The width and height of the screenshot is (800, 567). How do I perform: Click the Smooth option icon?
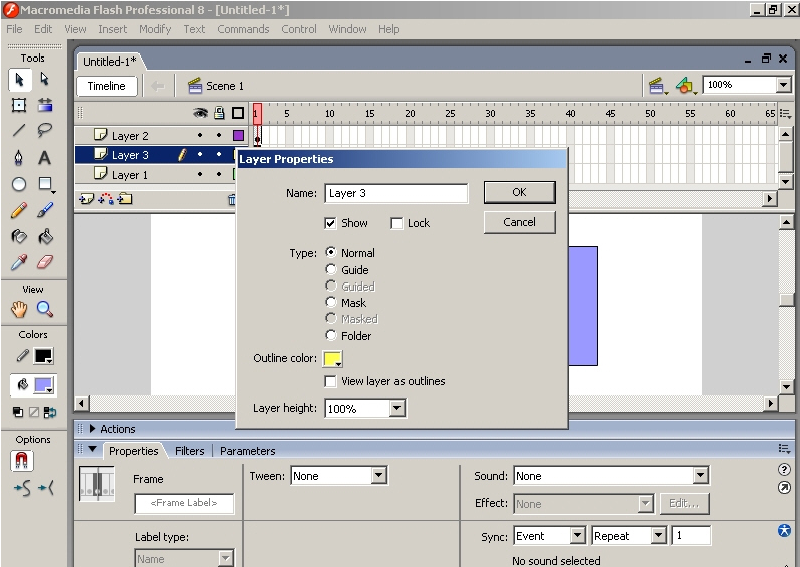pyautogui.click(x=22, y=488)
